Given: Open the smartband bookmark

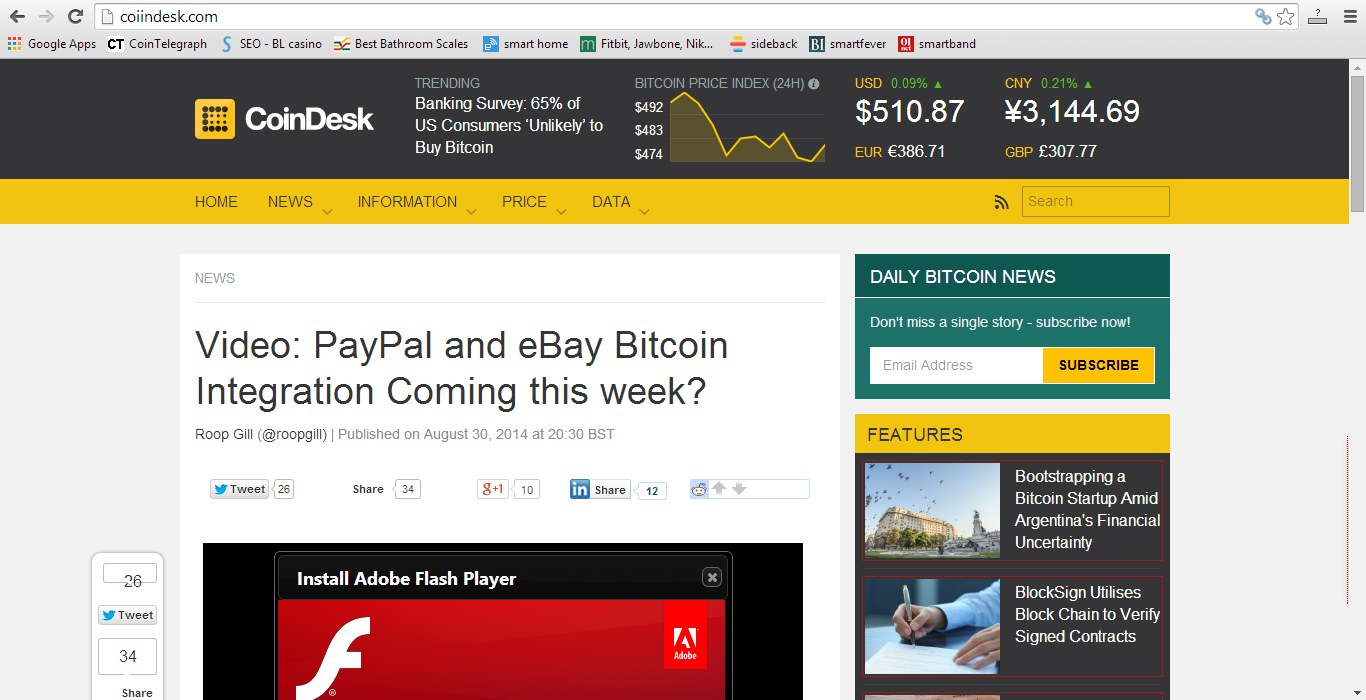Looking at the screenshot, I should (937, 44).
